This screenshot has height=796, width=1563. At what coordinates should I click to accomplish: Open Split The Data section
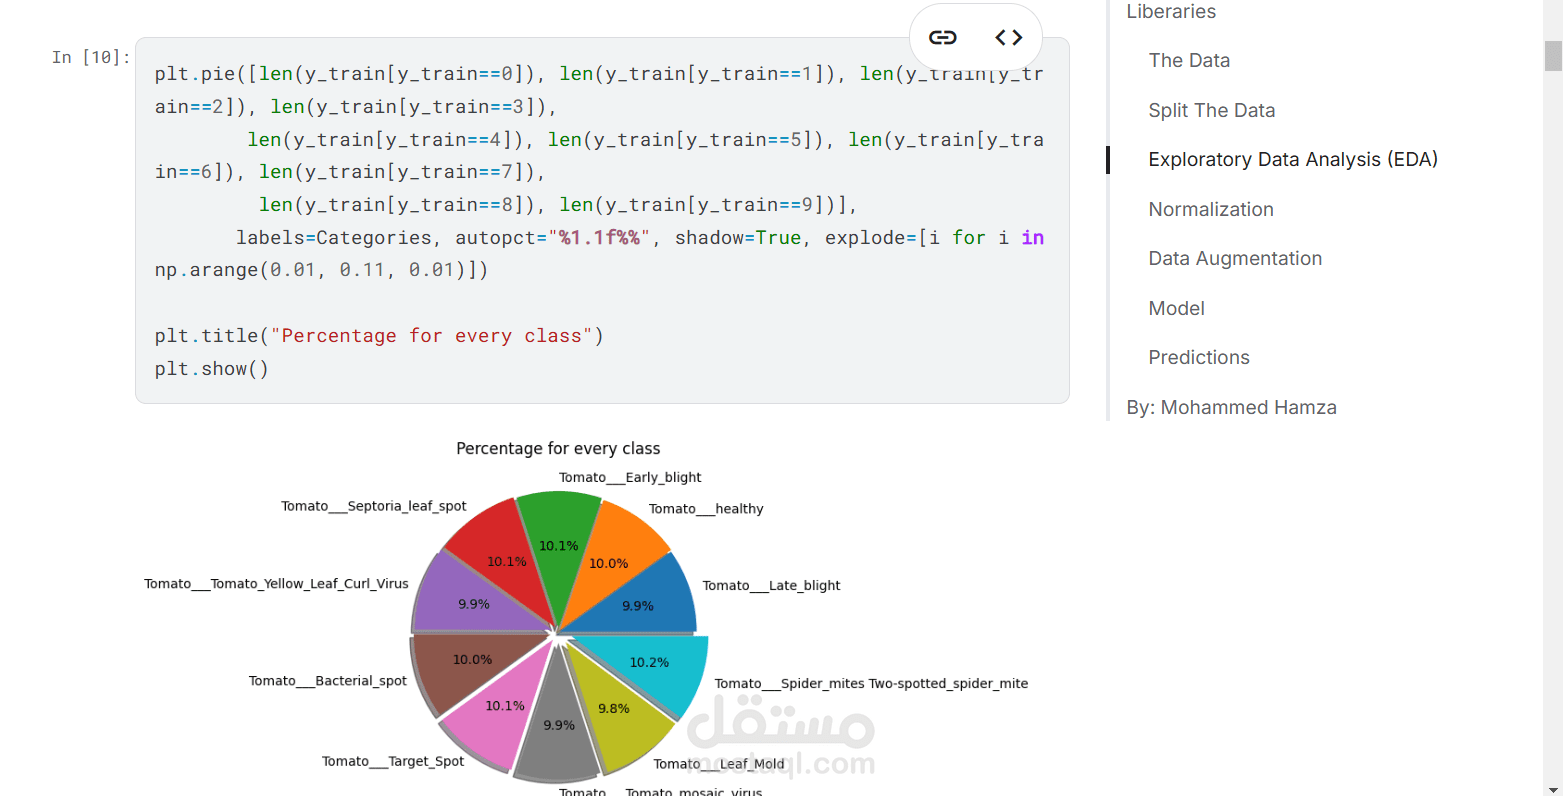1212,111
